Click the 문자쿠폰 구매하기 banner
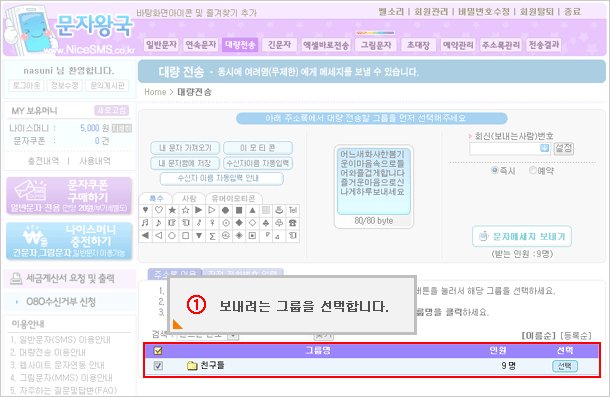Viewport: 610px width, 397px height. click(69, 196)
